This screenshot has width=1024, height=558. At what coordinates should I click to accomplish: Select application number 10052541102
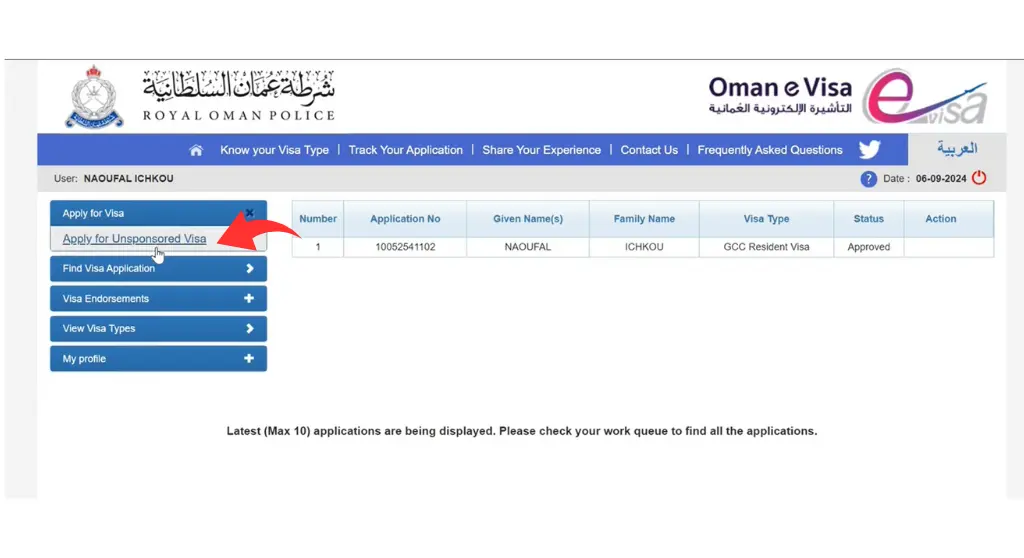pyautogui.click(x=405, y=247)
